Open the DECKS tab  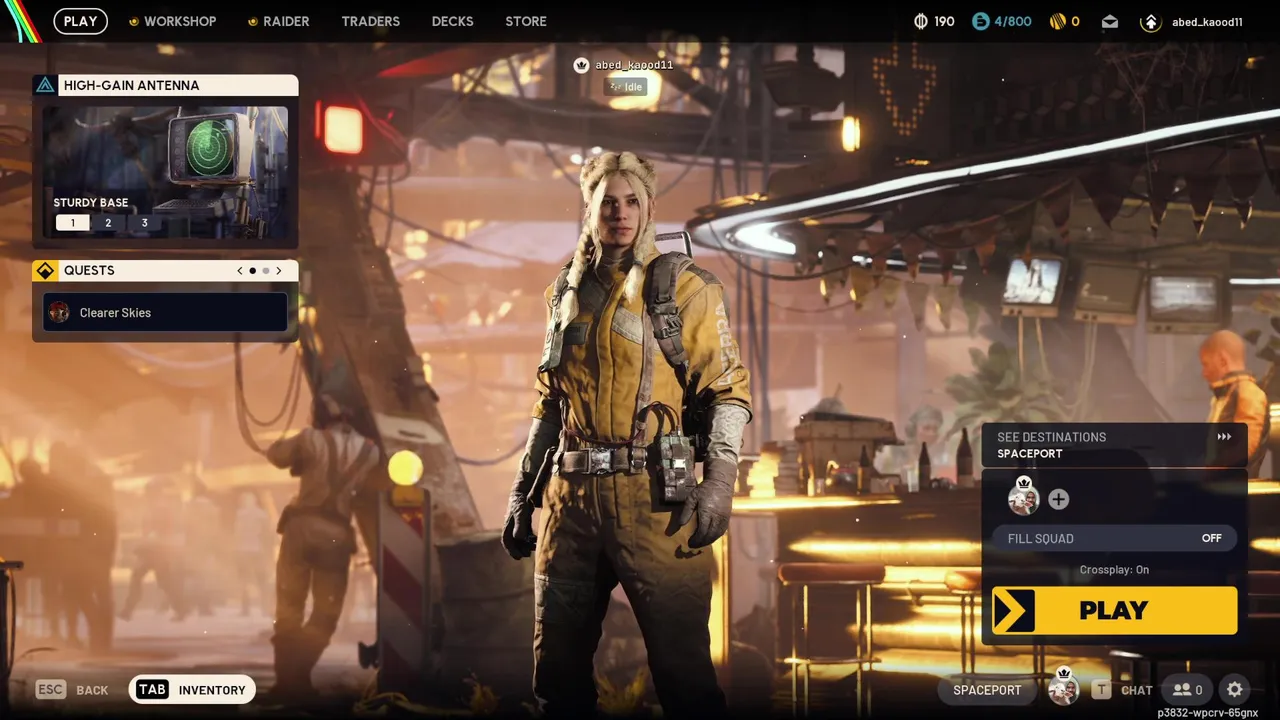[452, 21]
